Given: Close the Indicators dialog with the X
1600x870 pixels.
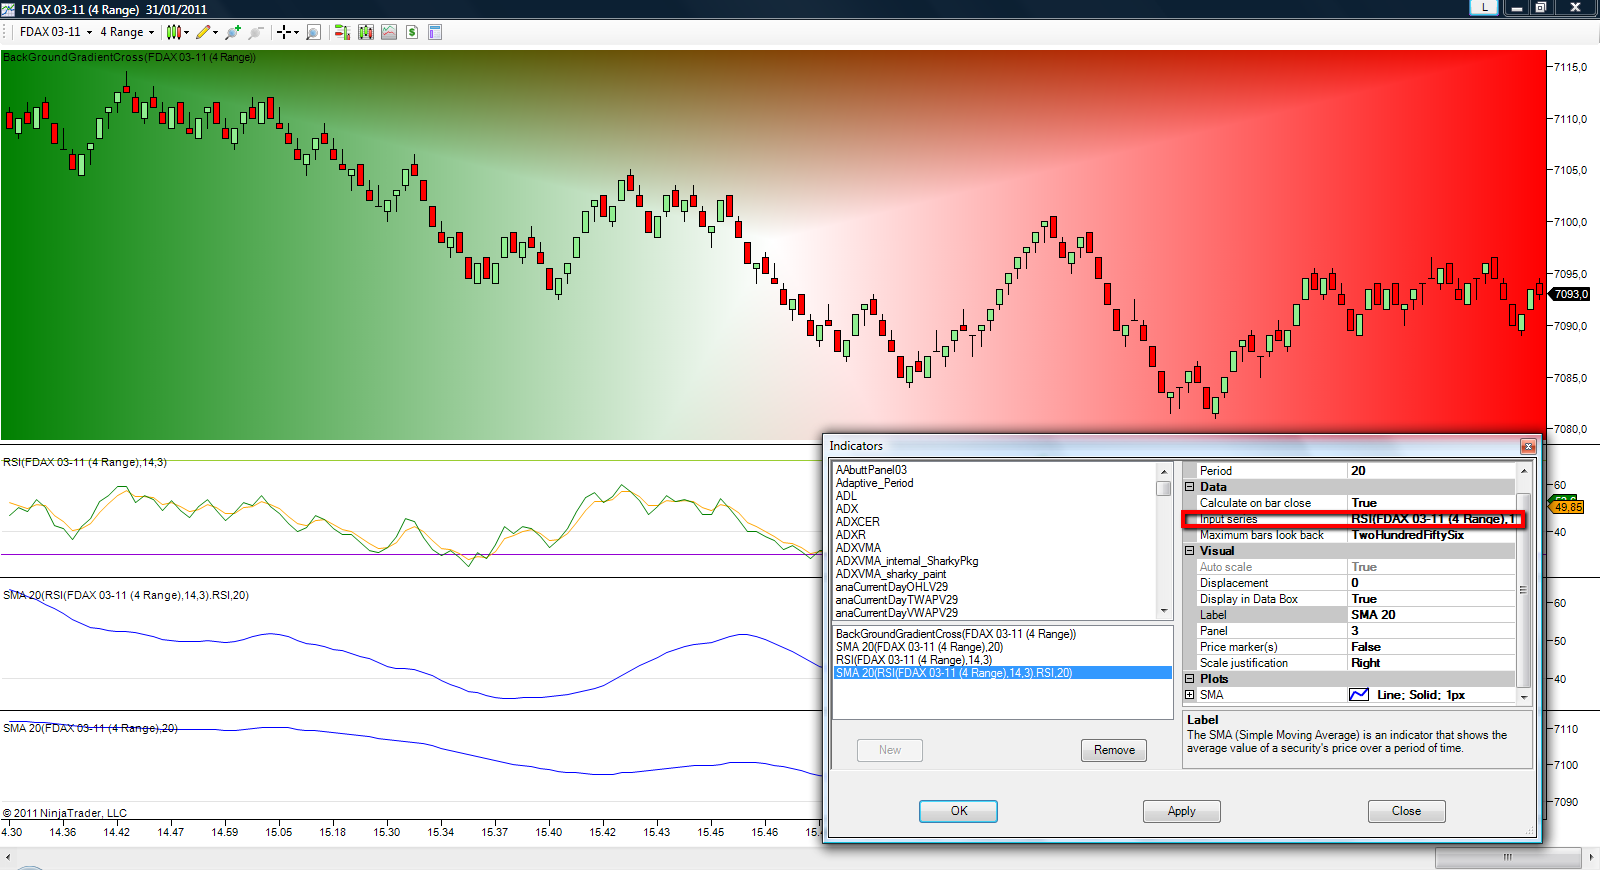Looking at the screenshot, I should click(x=1528, y=446).
